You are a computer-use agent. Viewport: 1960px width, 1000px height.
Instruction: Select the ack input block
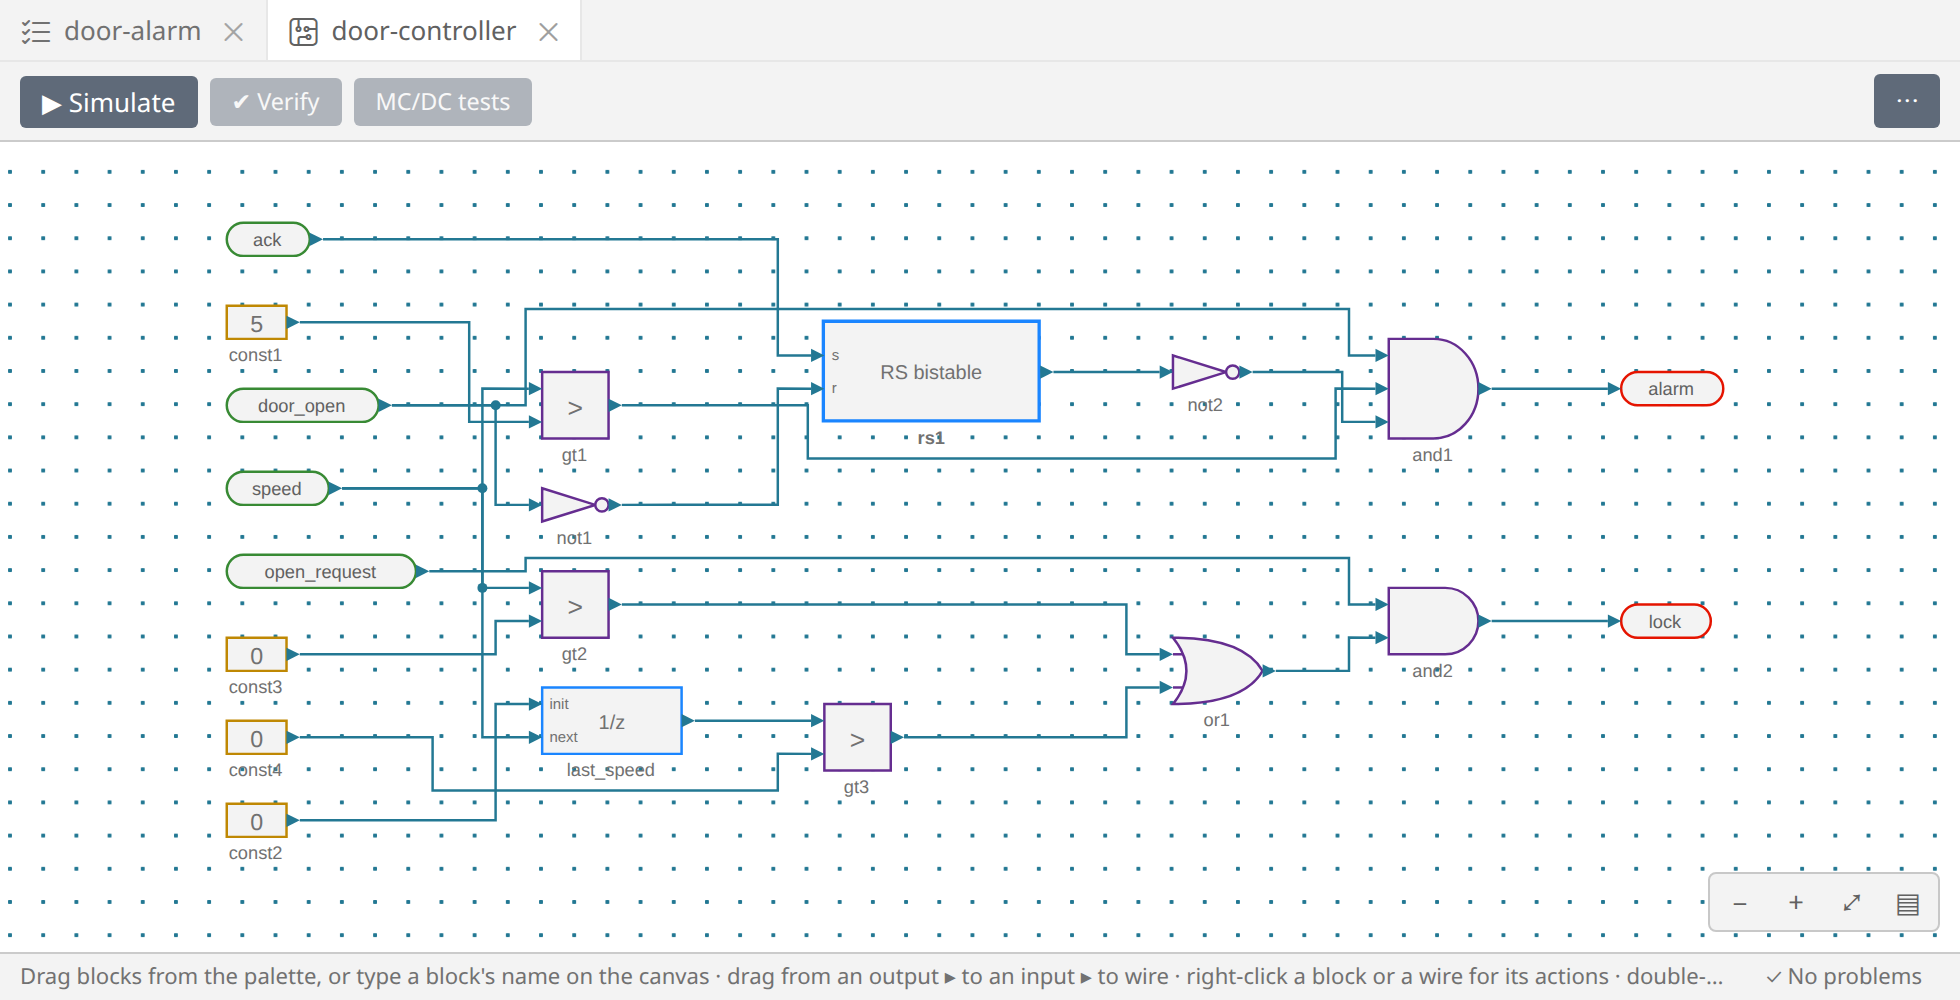[x=267, y=240]
